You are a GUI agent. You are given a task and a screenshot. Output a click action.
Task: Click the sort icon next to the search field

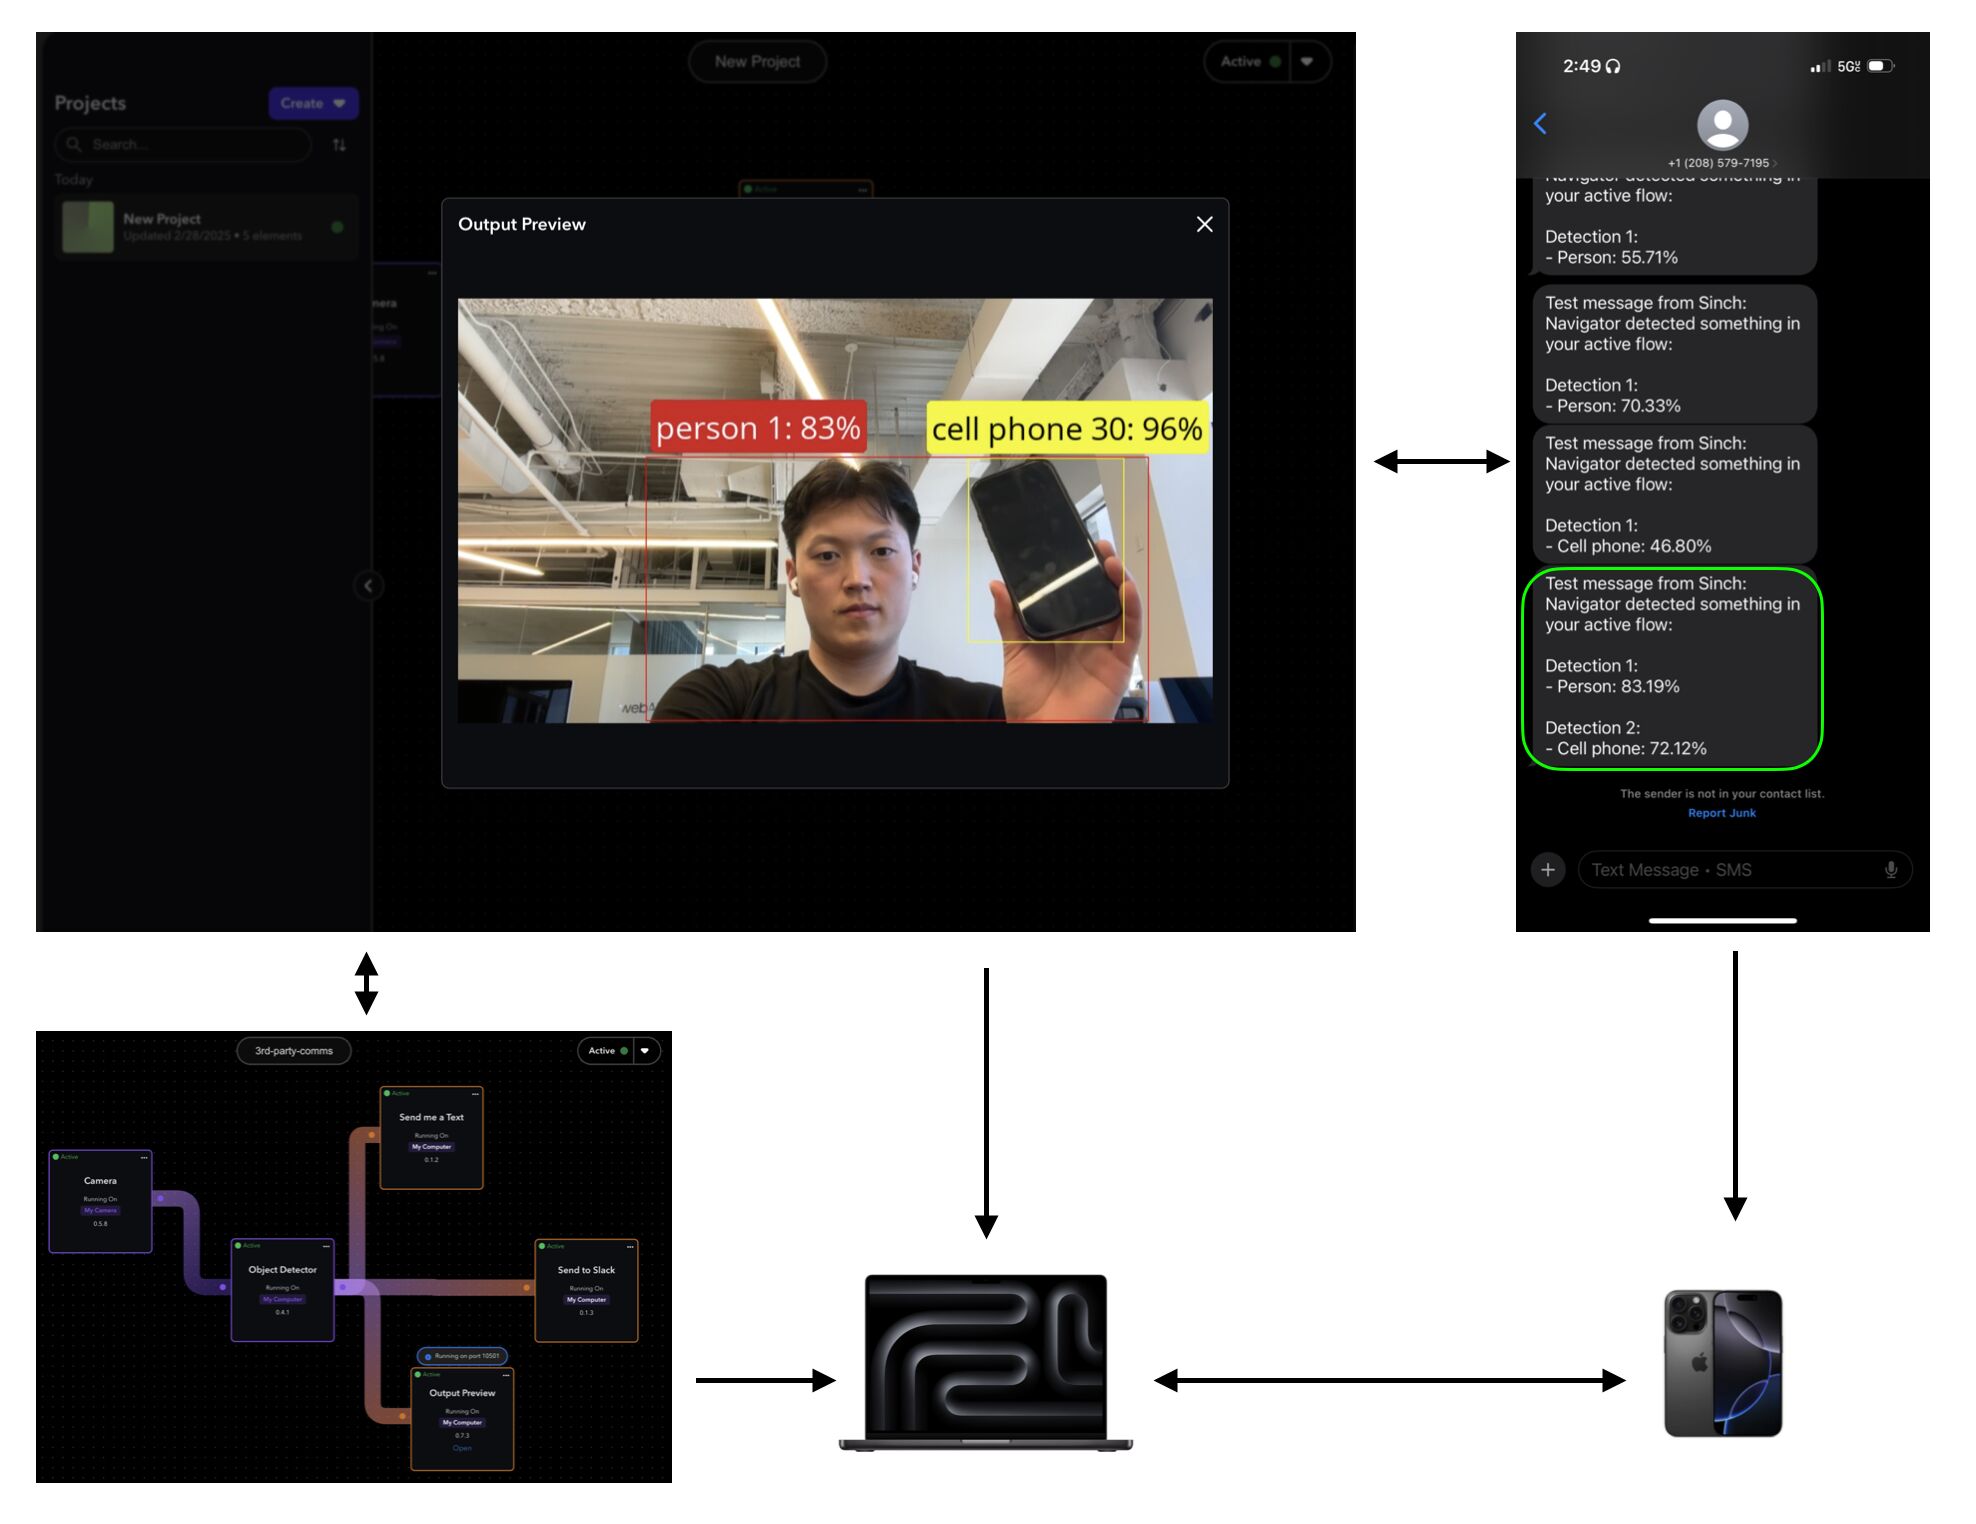point(340,146)
